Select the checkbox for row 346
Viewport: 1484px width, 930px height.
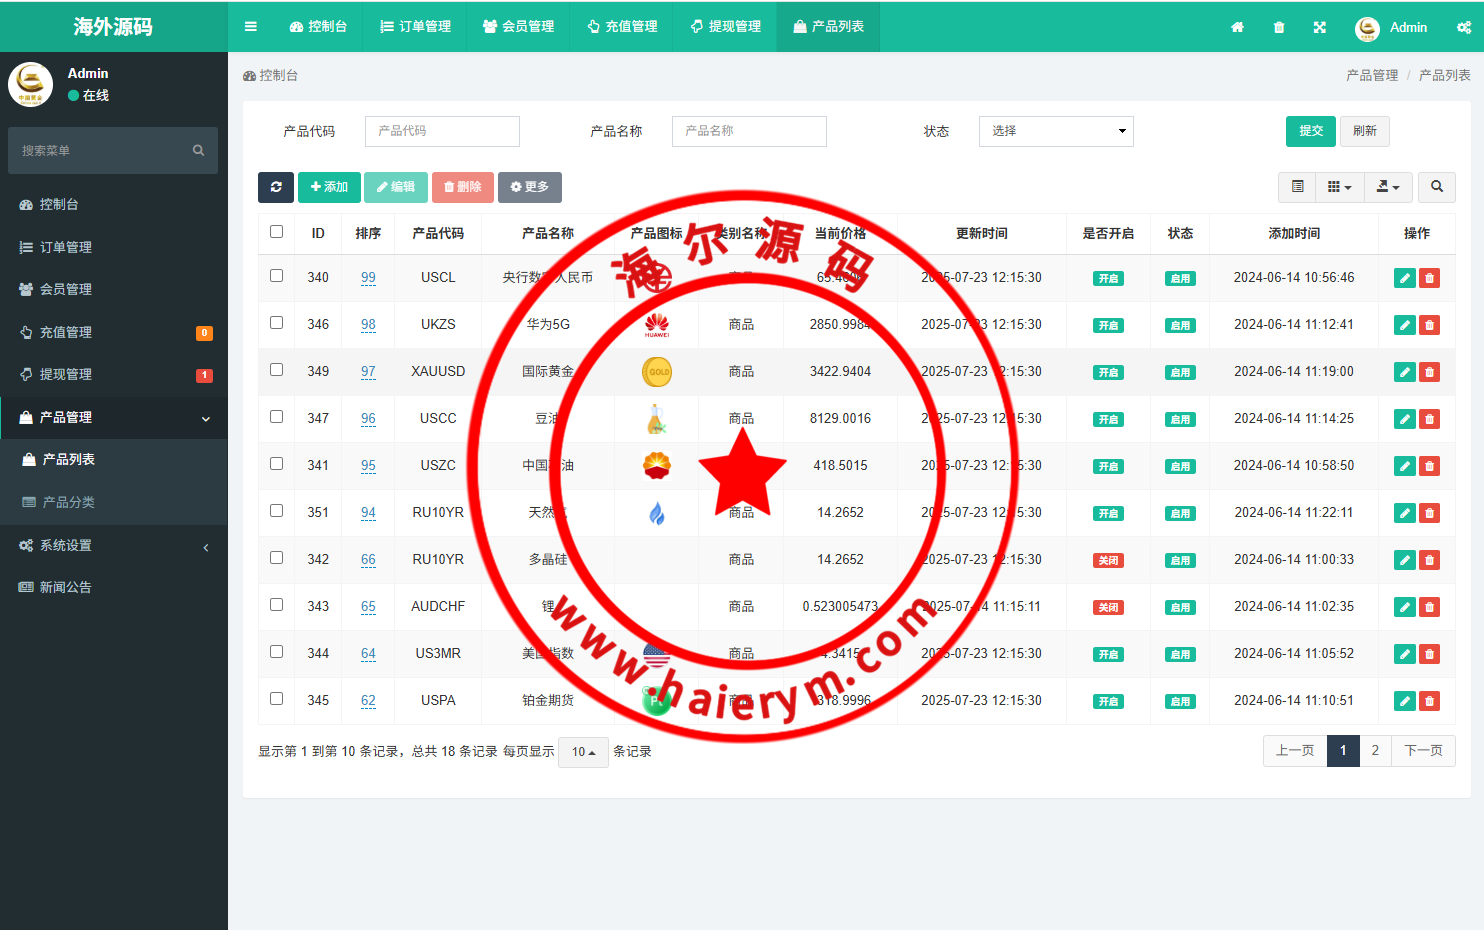click(x=277, y=323)
